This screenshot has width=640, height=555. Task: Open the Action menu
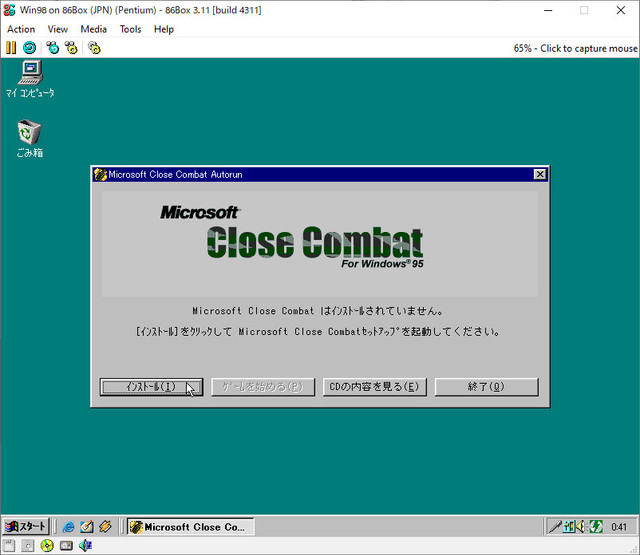pyautogui.click(x=21, y=29)
